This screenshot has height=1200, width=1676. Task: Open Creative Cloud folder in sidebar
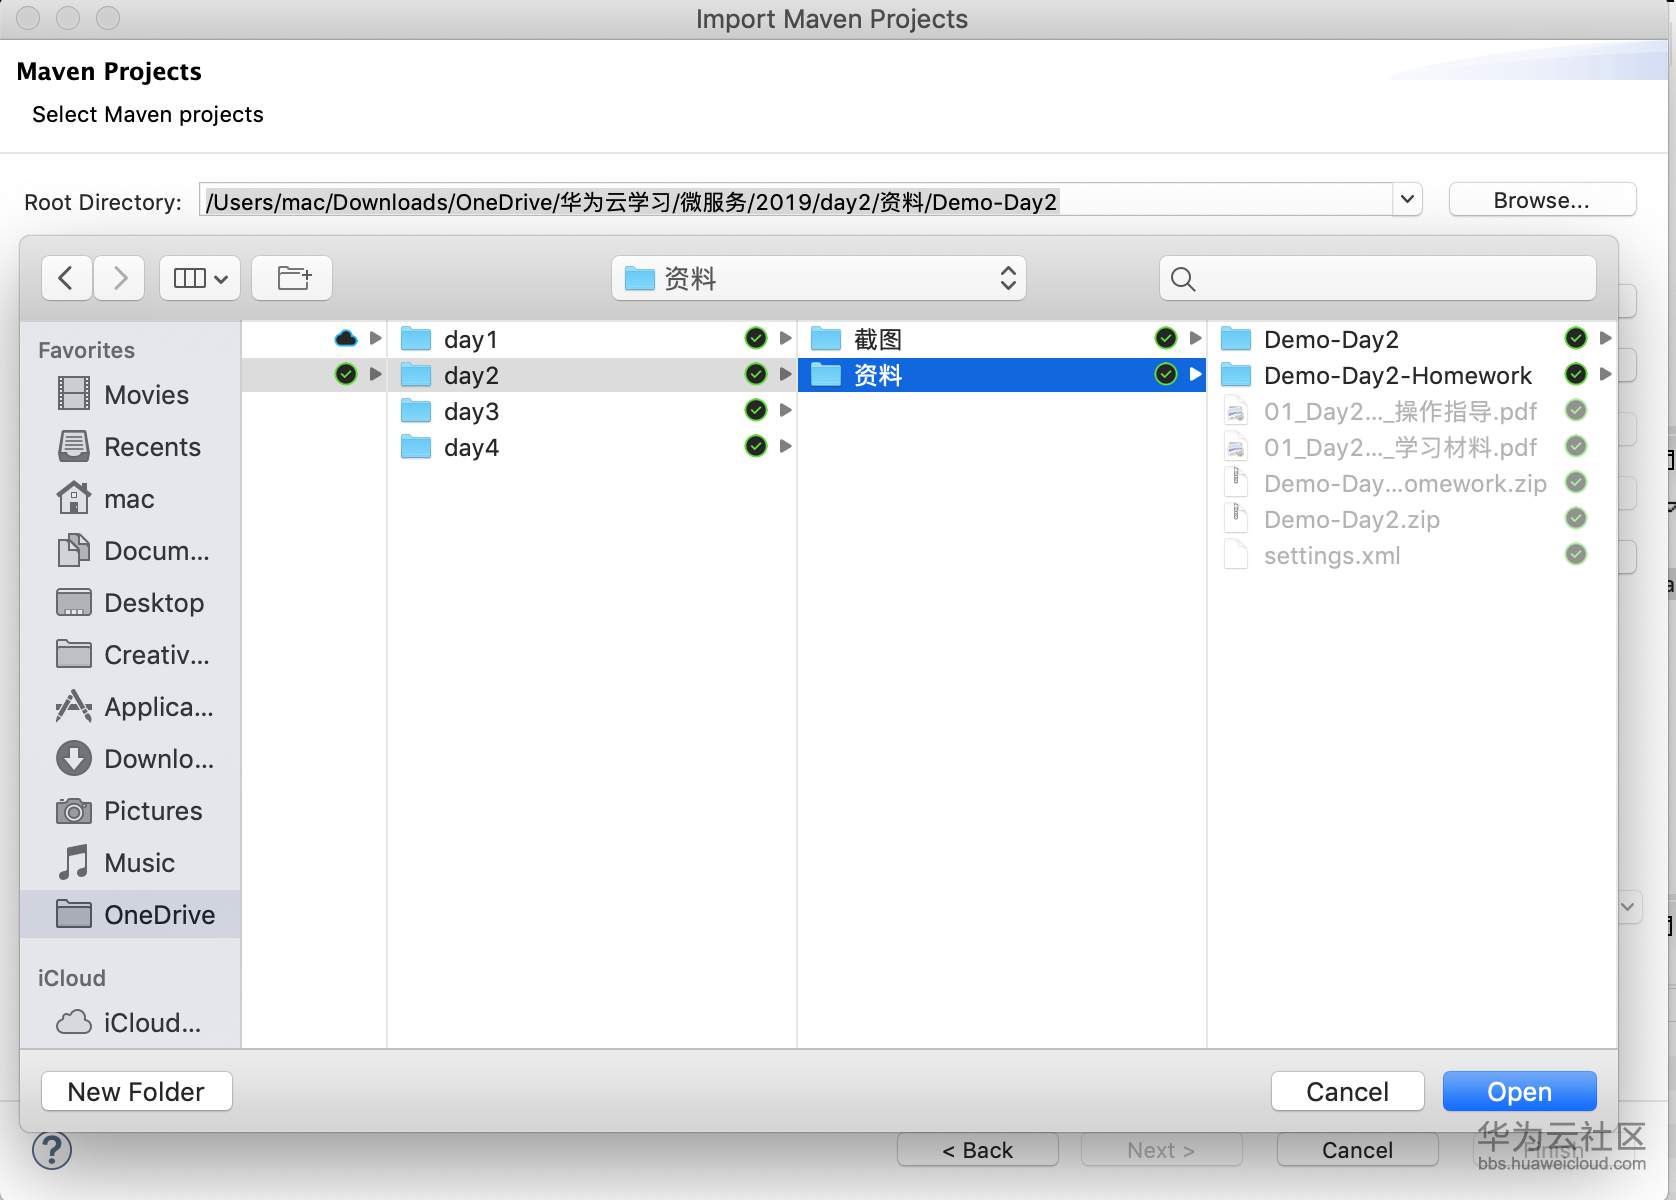tap(130, 654)
